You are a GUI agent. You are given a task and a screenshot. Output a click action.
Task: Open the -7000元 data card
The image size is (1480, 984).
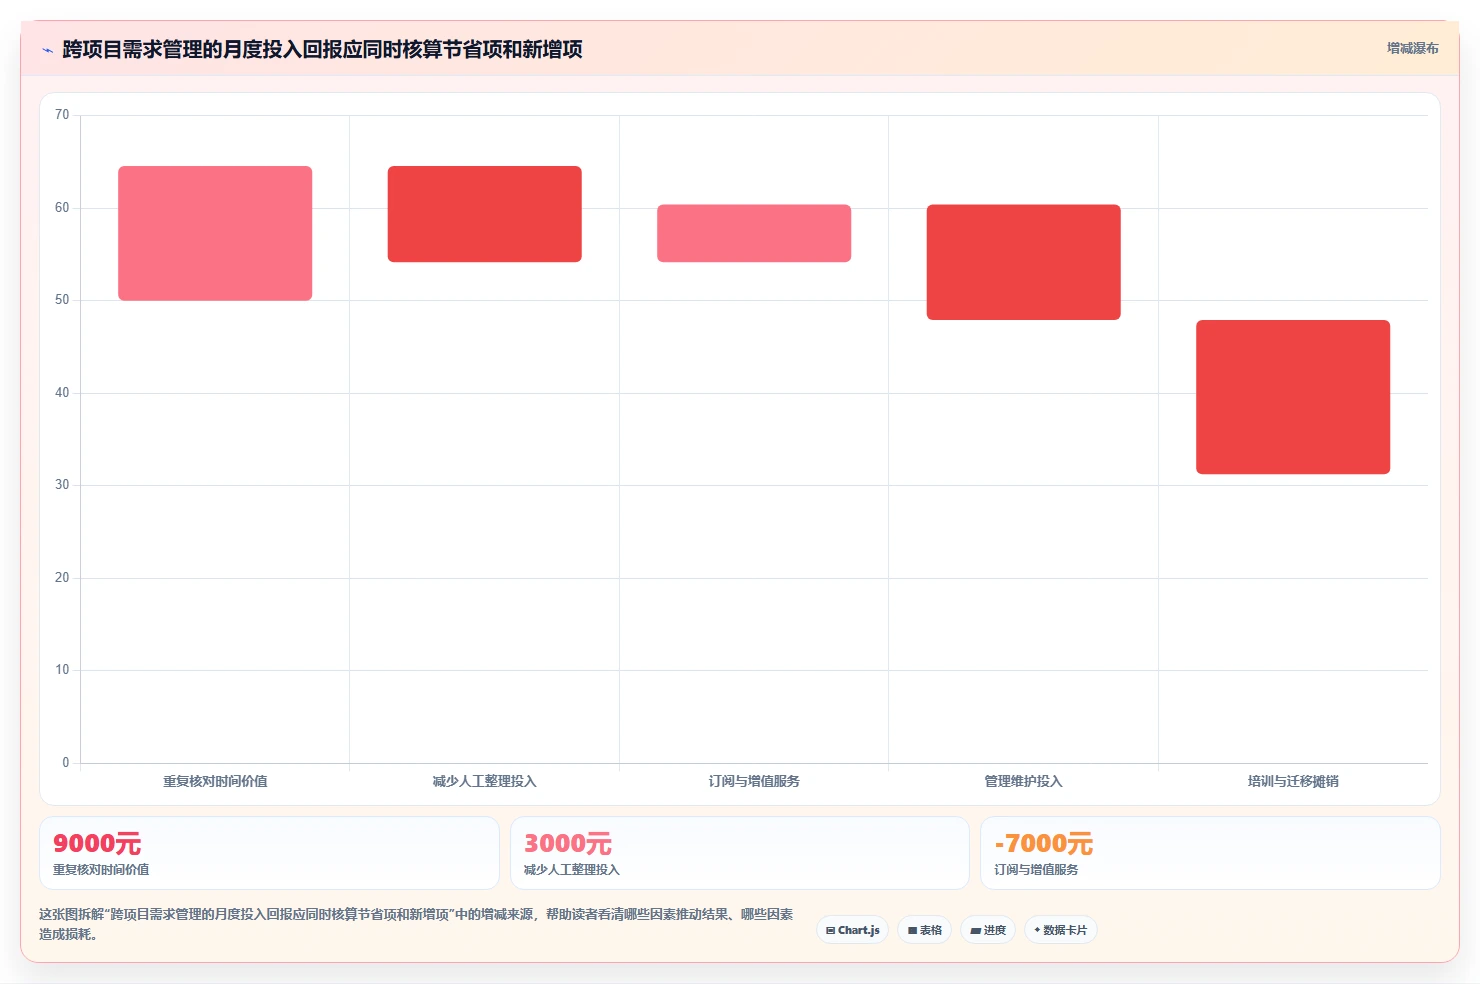pyautogui.click(x=1210, y=853)
